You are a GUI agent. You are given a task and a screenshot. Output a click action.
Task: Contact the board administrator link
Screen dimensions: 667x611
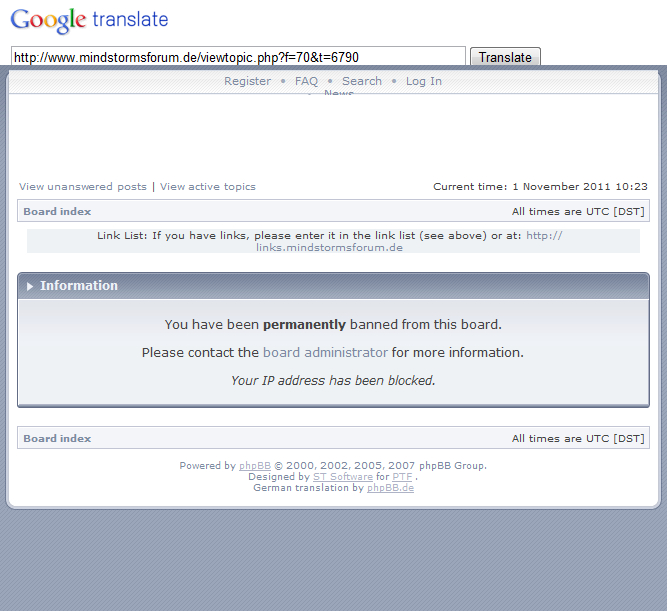tap(325, 353)
